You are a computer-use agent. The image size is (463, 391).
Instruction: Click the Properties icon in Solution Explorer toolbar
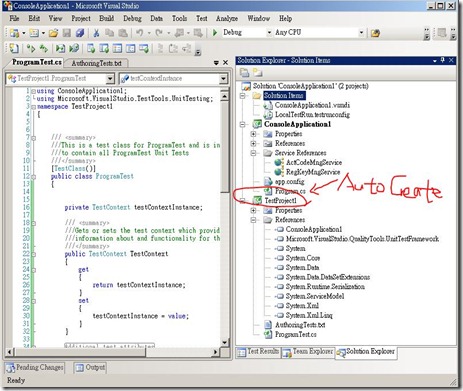coord(244,72)
